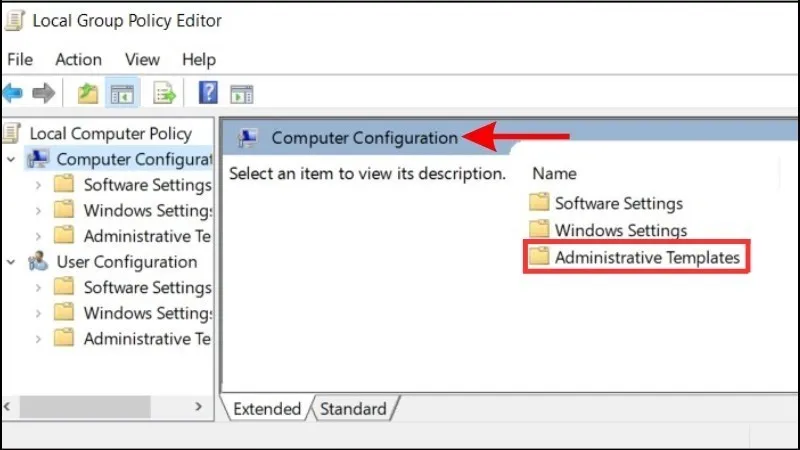The image size is (800, 450).
Task: Open the Action menu
Action: [x=79, y=60]
